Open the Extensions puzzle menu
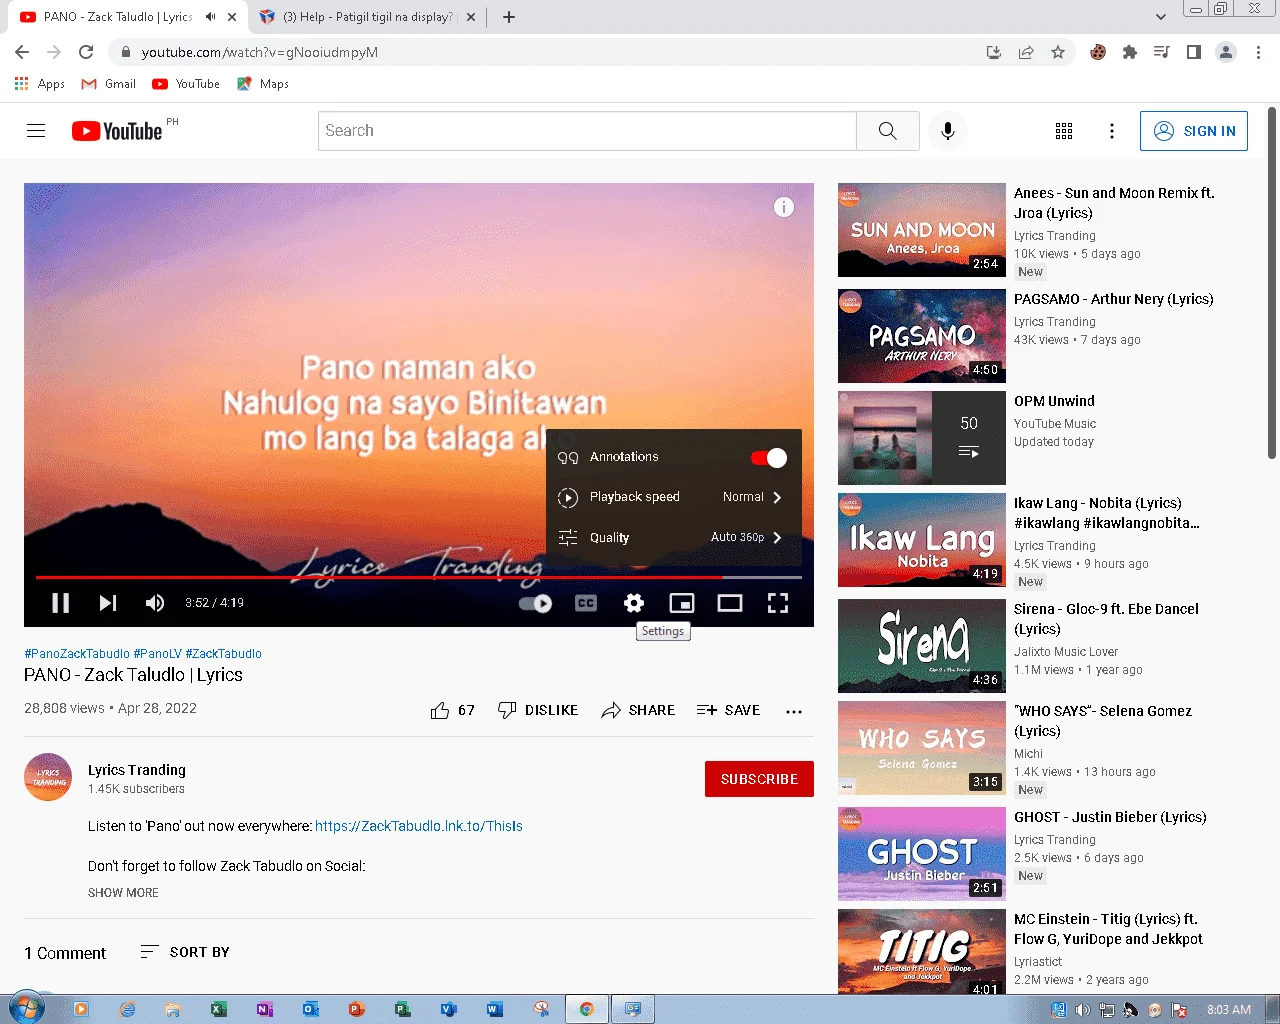The width and height of the screenshot is (1280, 1024). [x=1130, y=52]
